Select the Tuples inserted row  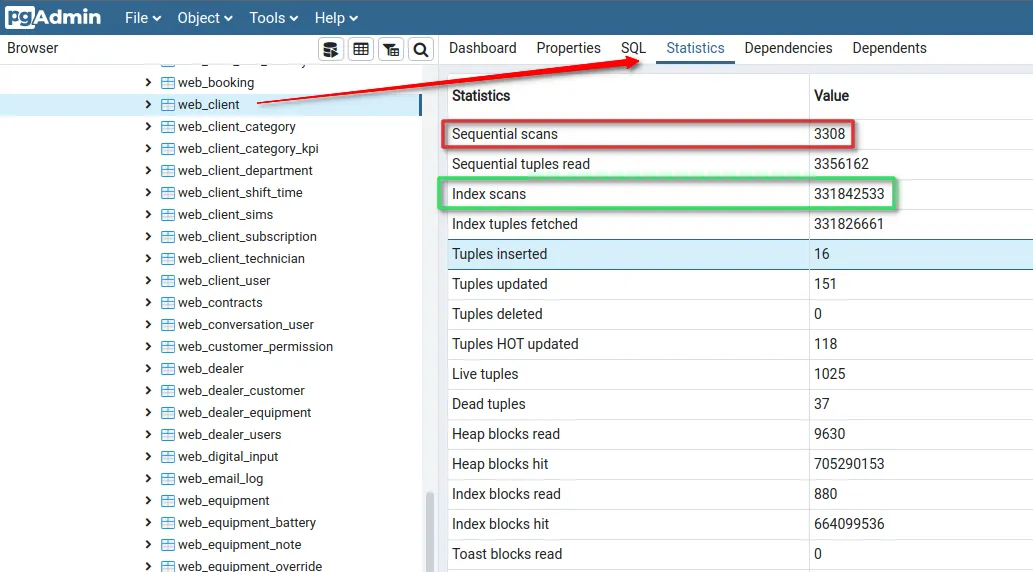740,254
